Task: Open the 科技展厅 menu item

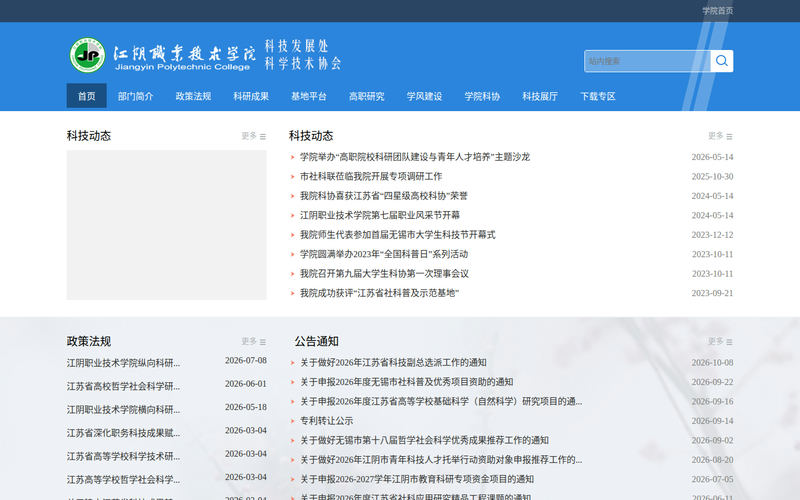Action: point(540,96)
